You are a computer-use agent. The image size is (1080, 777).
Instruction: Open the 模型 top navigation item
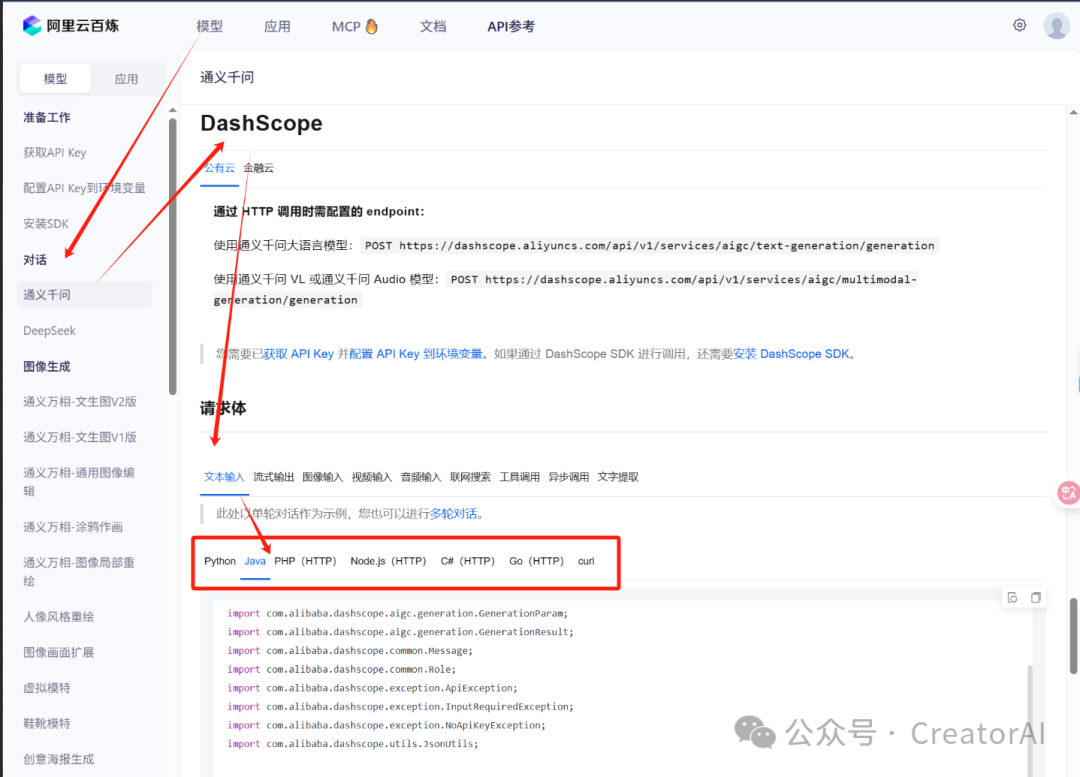[x=209, y=26]
